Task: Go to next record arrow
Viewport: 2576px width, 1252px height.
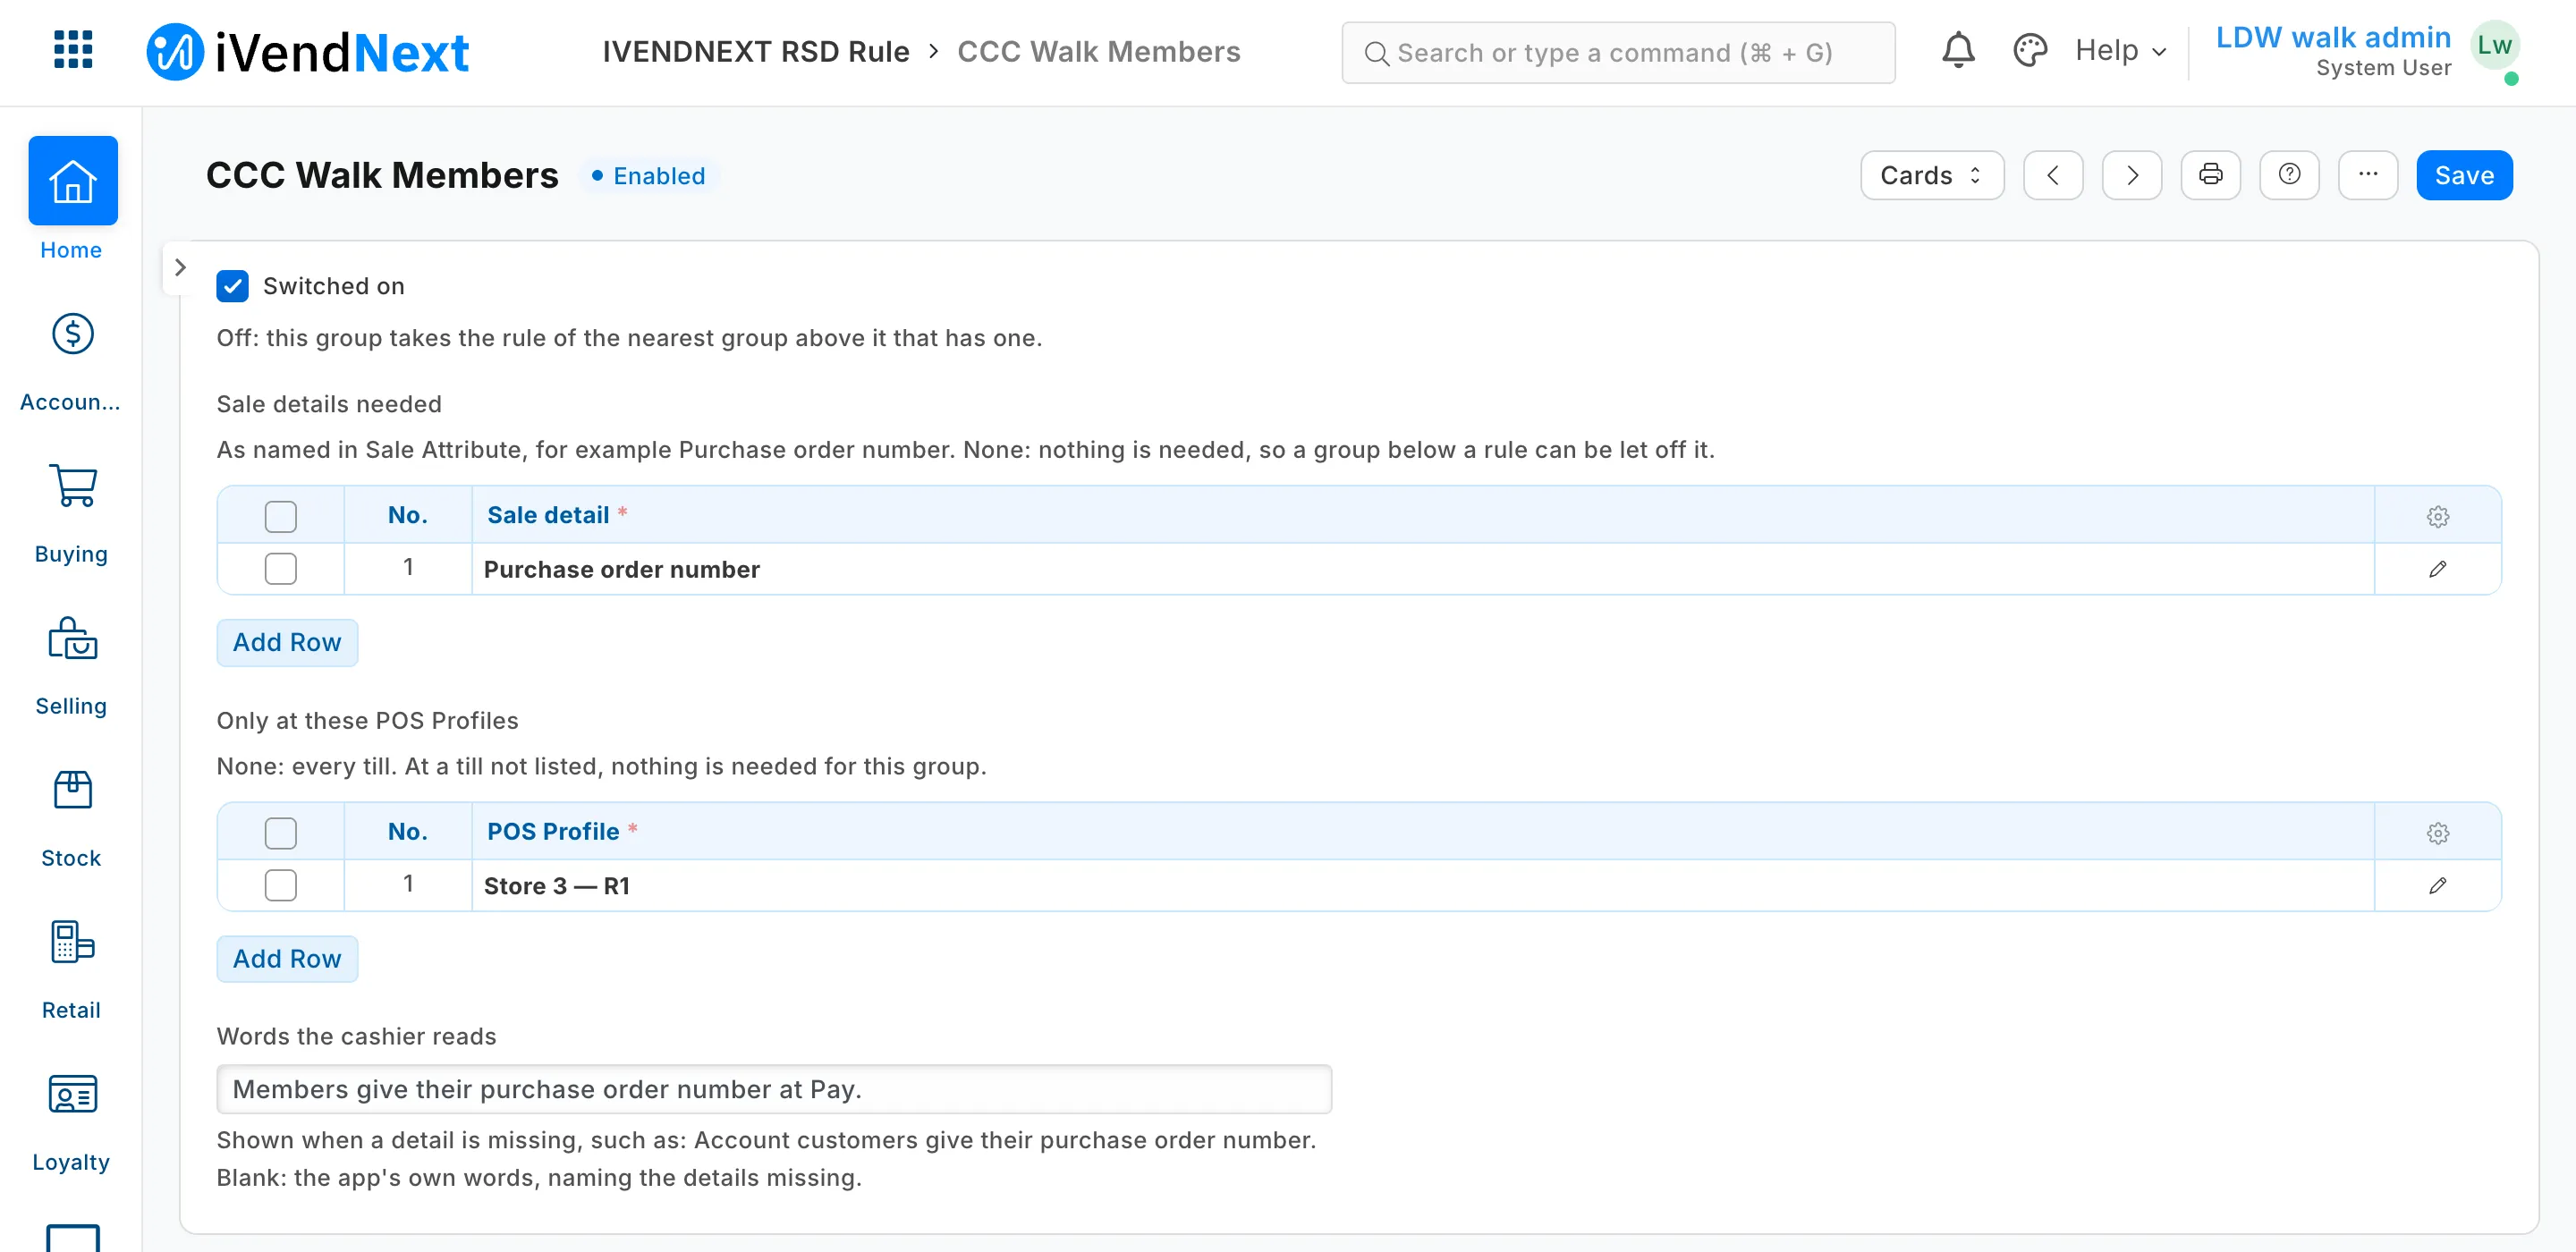Action: pyautogui.click(x=2131, y=175)
